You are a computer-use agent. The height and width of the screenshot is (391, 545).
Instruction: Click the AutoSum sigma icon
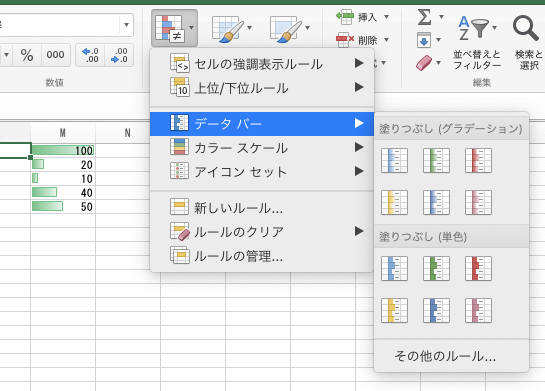click(425, 17)
